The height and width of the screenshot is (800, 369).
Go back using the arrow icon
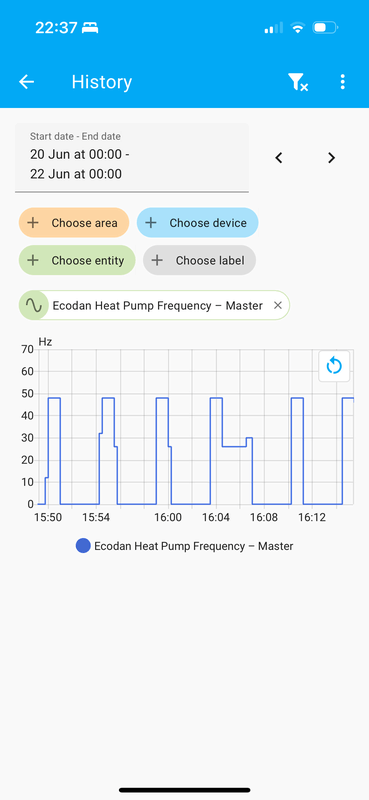[x=27, y=82]
